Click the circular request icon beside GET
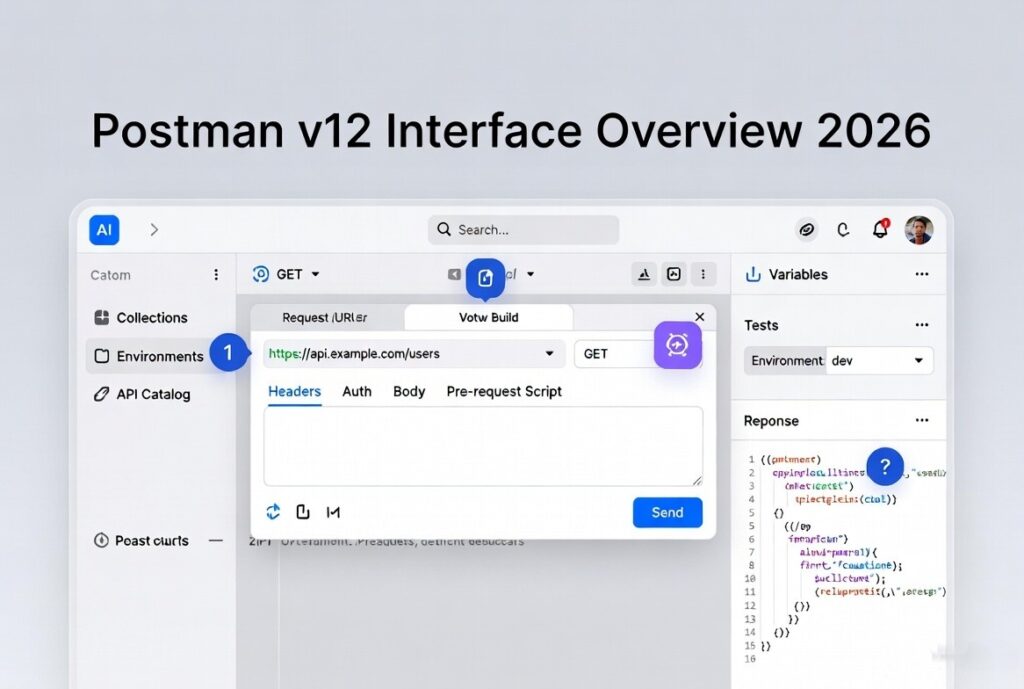Viewport: 1024px width, 689px height. (261, 274)
